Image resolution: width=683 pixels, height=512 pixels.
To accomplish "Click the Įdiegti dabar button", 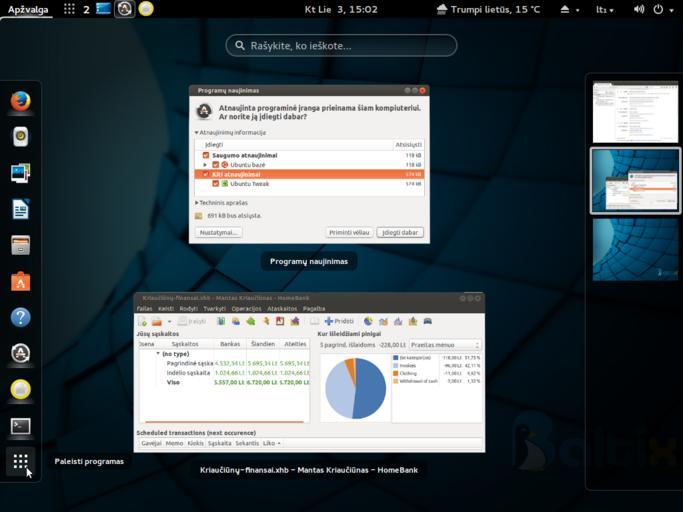I will (400, 232).
